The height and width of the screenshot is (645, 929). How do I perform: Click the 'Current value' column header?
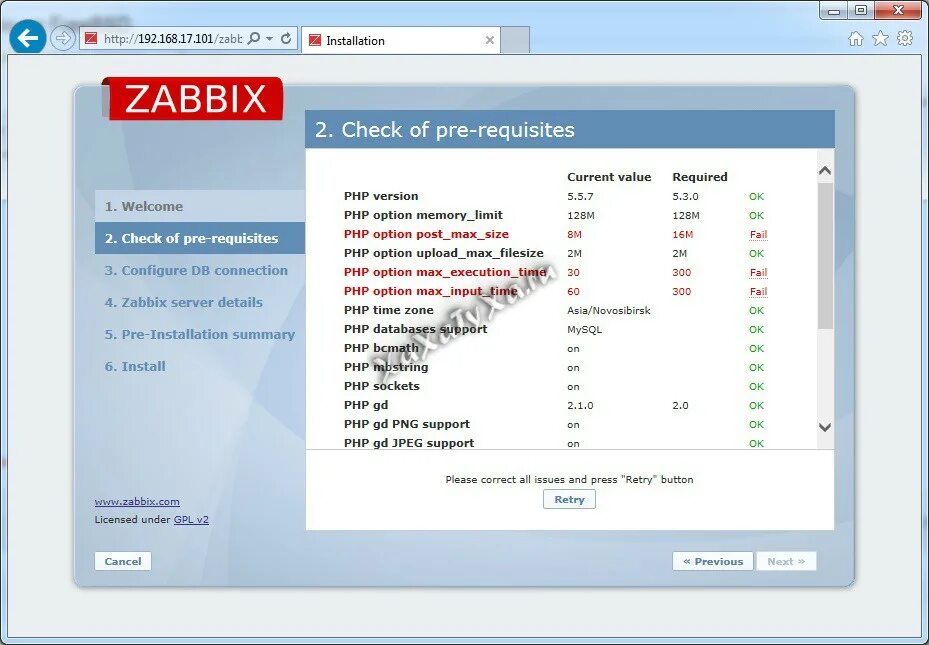tap(609, 177)
